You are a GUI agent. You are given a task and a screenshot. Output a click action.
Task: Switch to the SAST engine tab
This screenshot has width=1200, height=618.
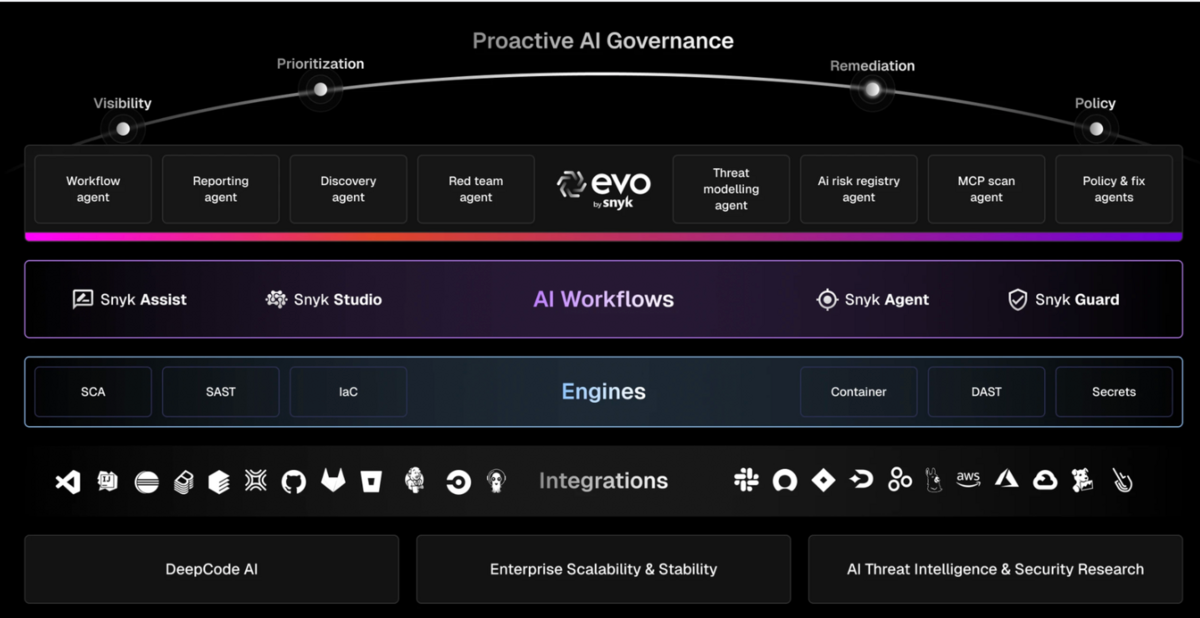click(x=220, y=392)
